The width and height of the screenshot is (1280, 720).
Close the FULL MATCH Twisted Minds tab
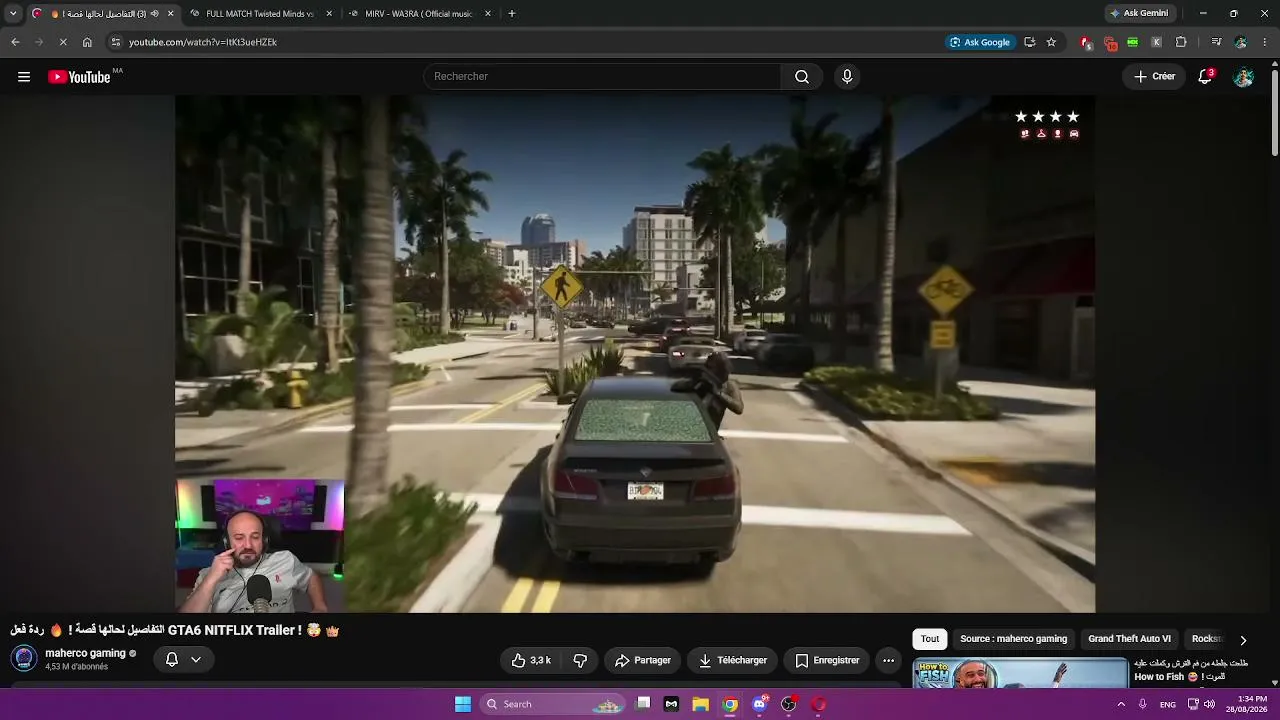pos(329,14)
